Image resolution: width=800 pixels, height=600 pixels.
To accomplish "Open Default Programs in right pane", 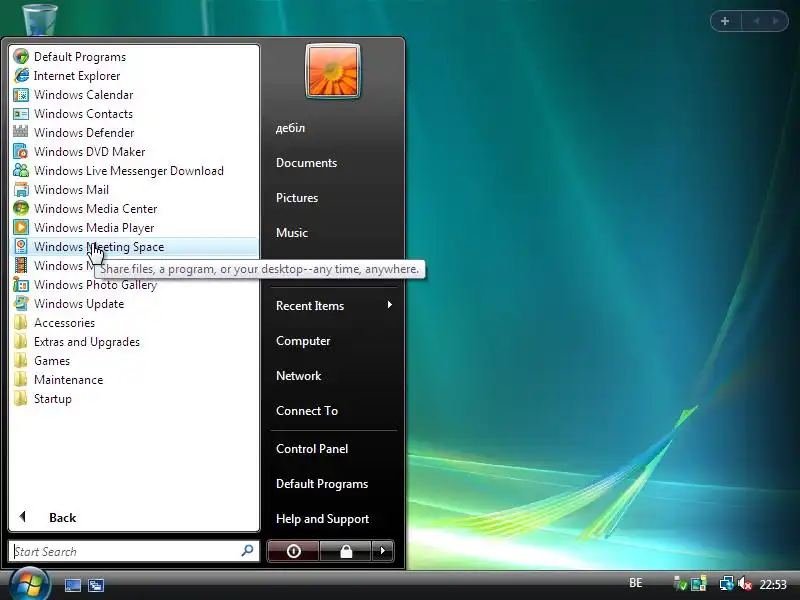I will tap(322, 484).
